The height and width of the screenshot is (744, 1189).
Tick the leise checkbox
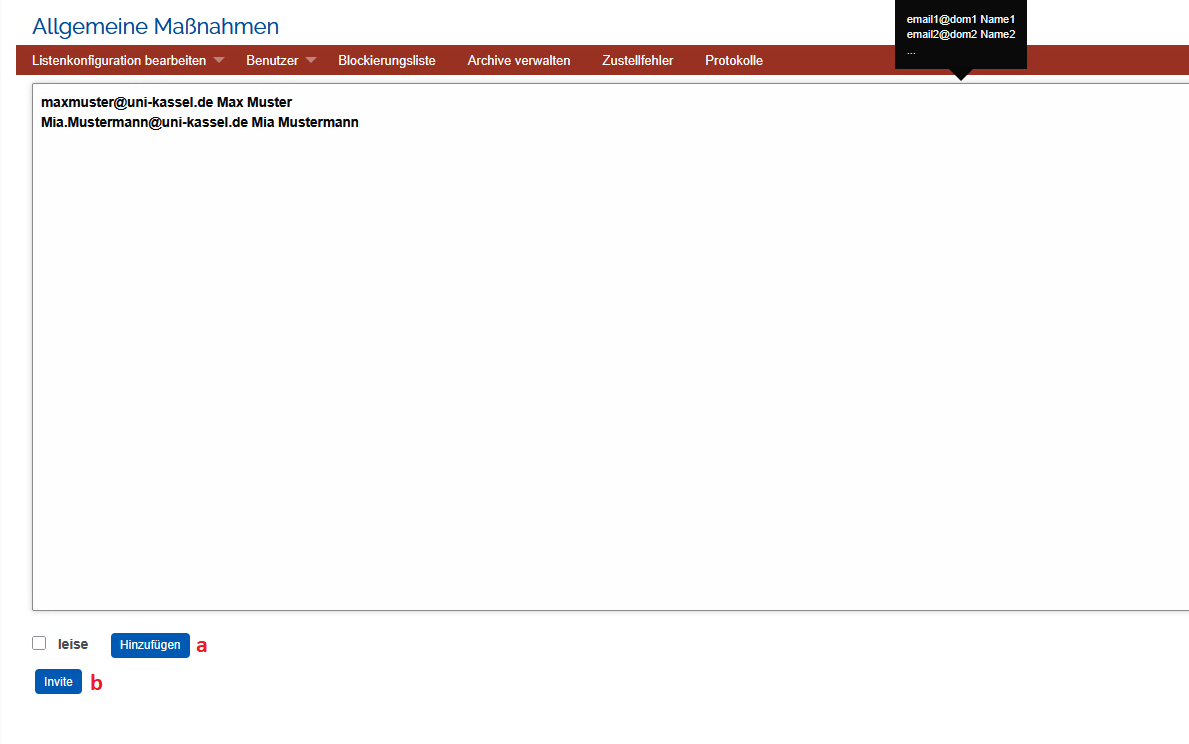coord(39,643)
